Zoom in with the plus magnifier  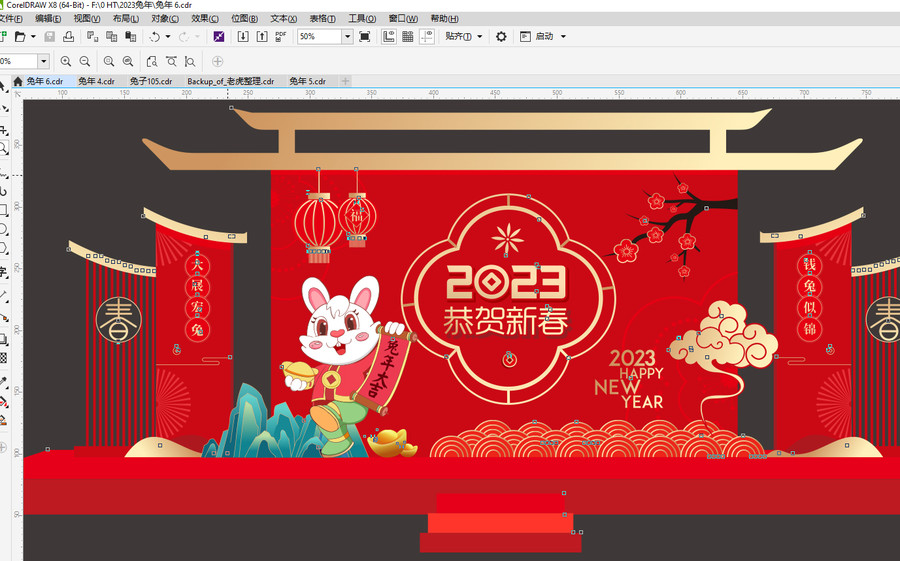pos(66,61)
